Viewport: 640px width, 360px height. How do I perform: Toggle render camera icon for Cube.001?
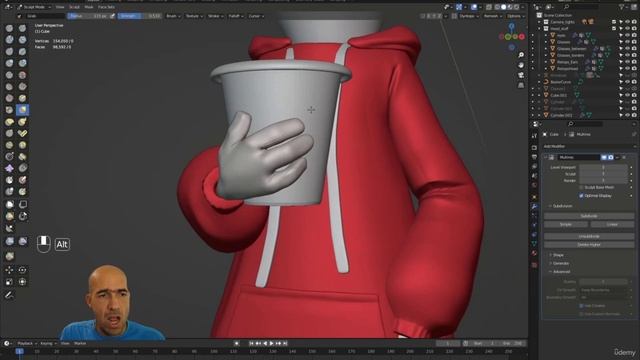pyautogui.click(x=634, y=95)
